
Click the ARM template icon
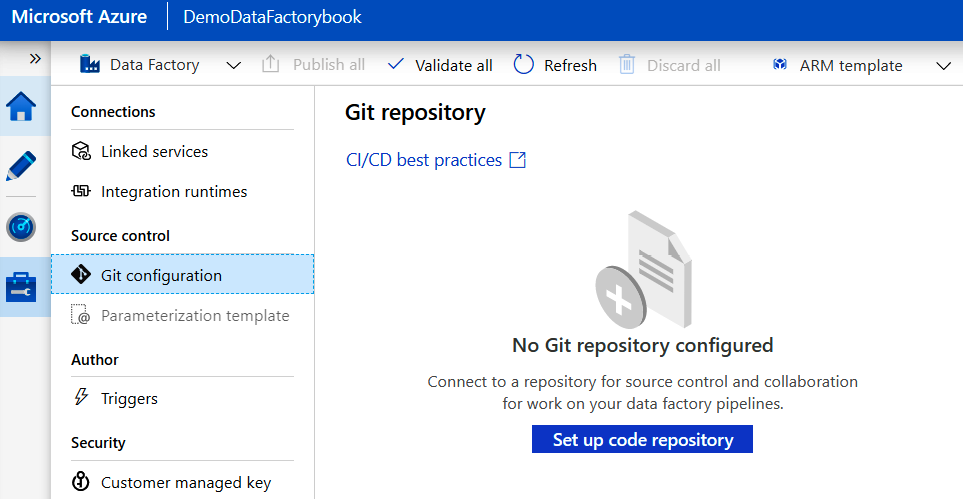point(780,65)
